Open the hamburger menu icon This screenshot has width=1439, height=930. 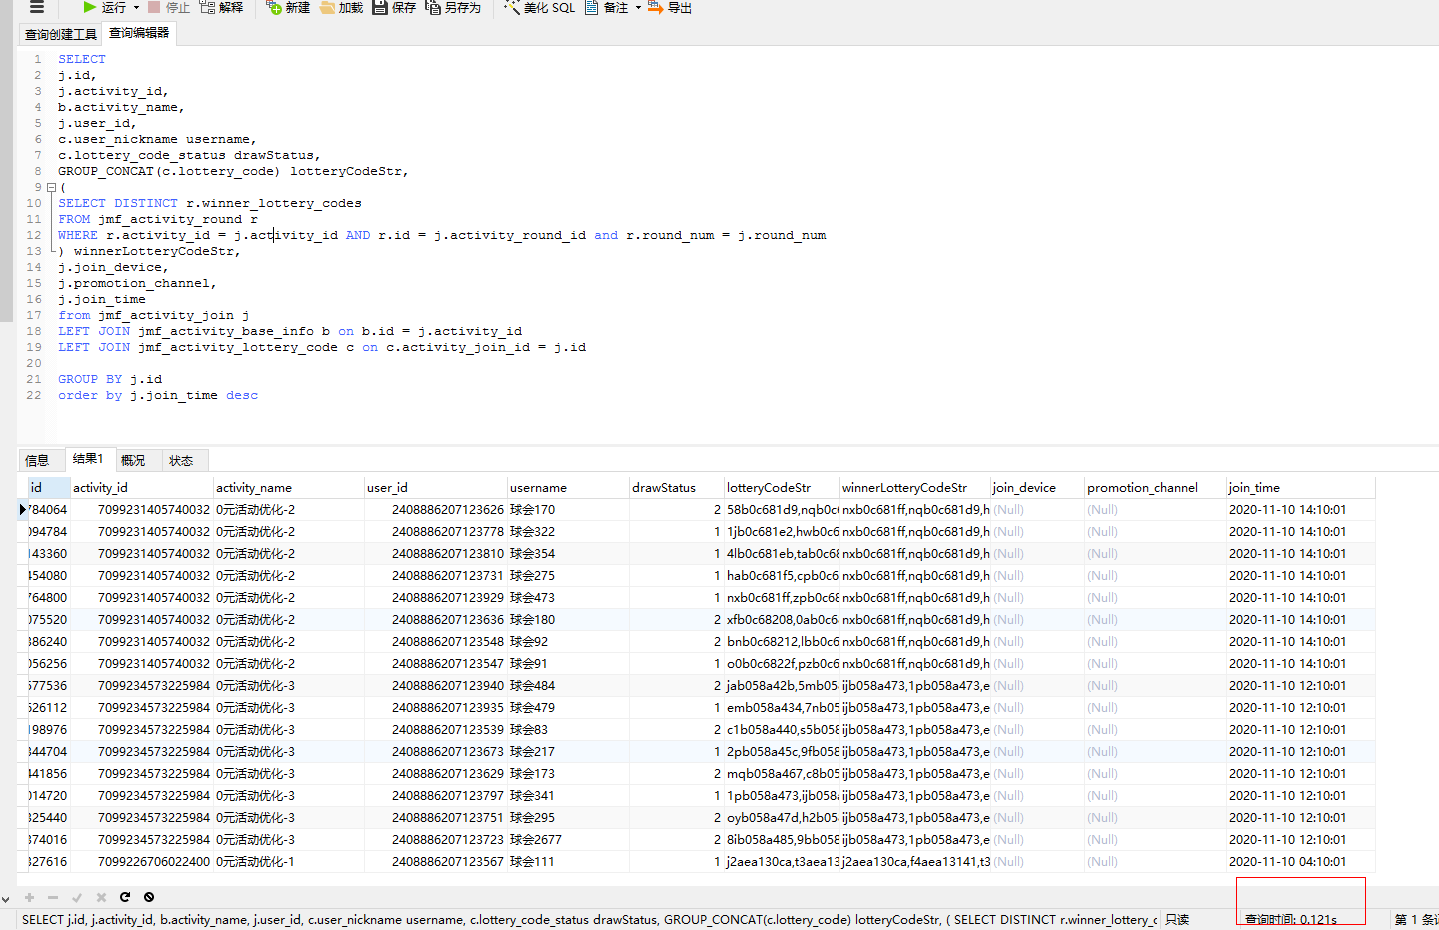(x=37, y=7)
